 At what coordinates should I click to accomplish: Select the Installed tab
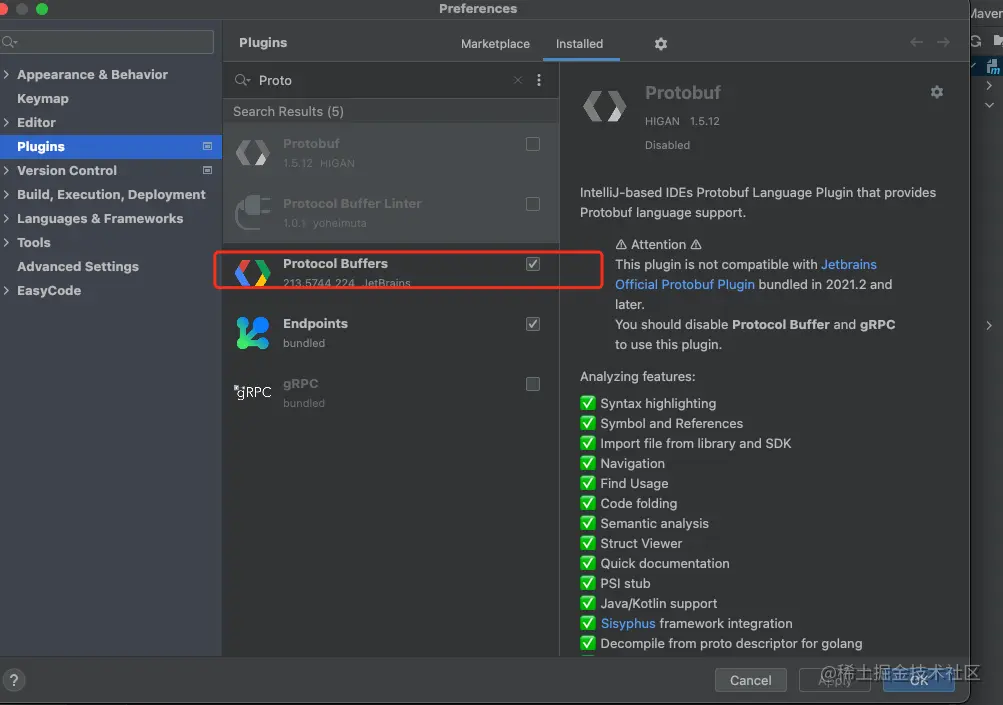pyautogui.click(x=579, y=44)
